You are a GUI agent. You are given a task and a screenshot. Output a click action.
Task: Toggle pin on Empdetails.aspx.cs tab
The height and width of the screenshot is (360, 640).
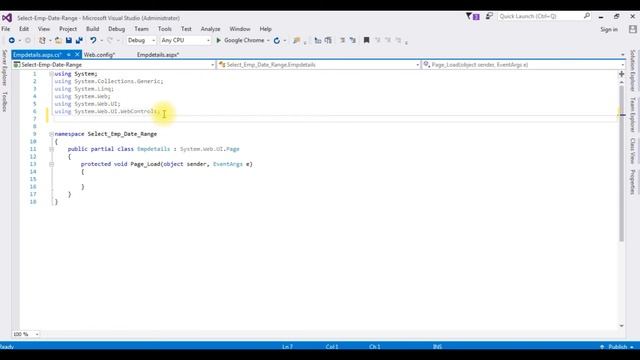click(x=69, y=54)
